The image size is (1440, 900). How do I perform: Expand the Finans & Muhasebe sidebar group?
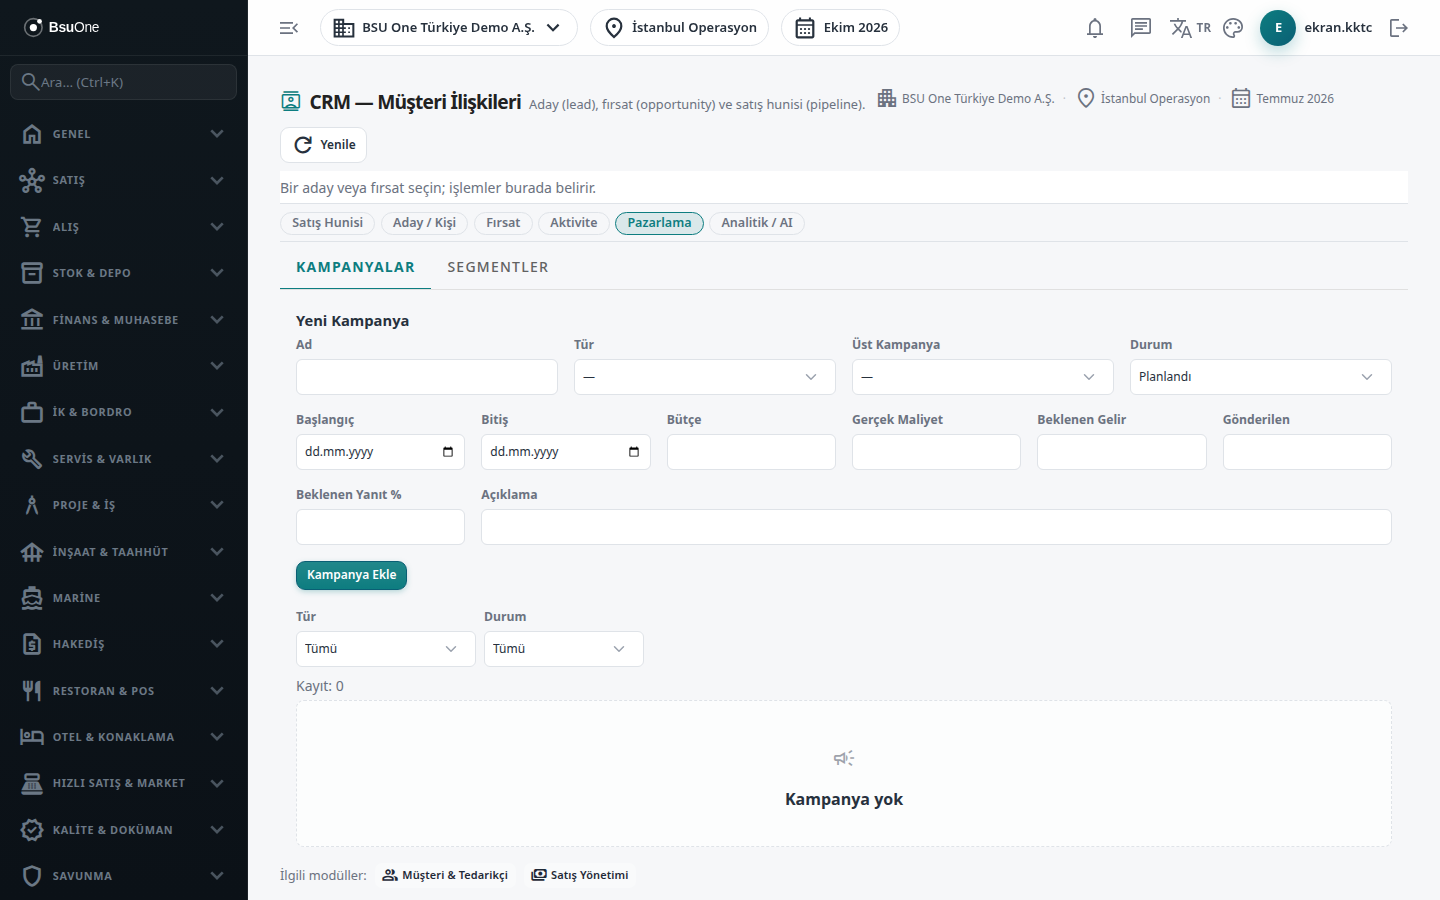(x=124, y=320)
